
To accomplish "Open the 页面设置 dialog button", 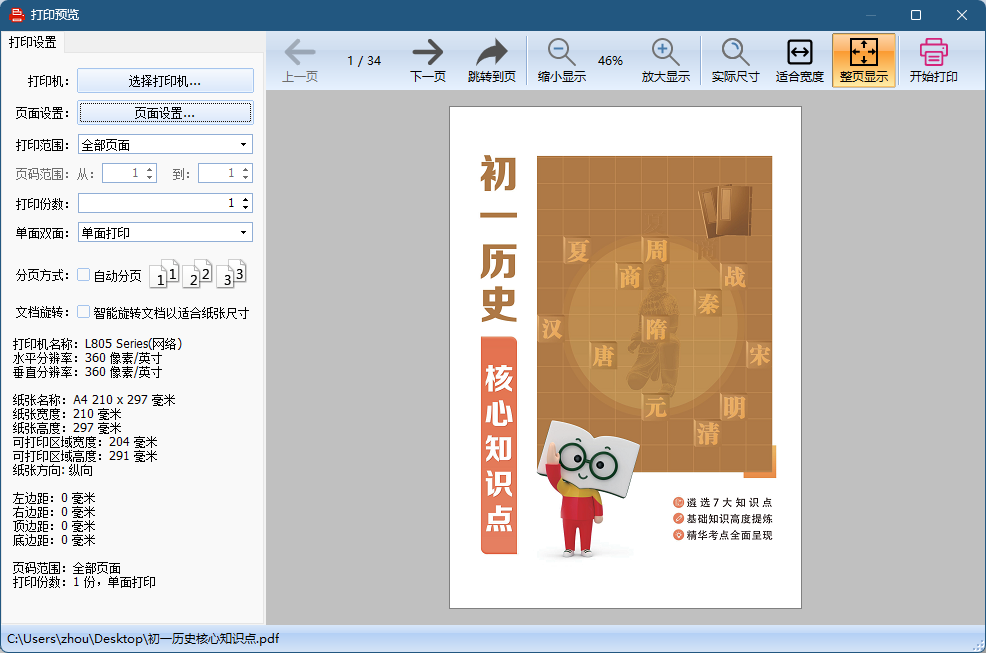I will coord(165,113).
